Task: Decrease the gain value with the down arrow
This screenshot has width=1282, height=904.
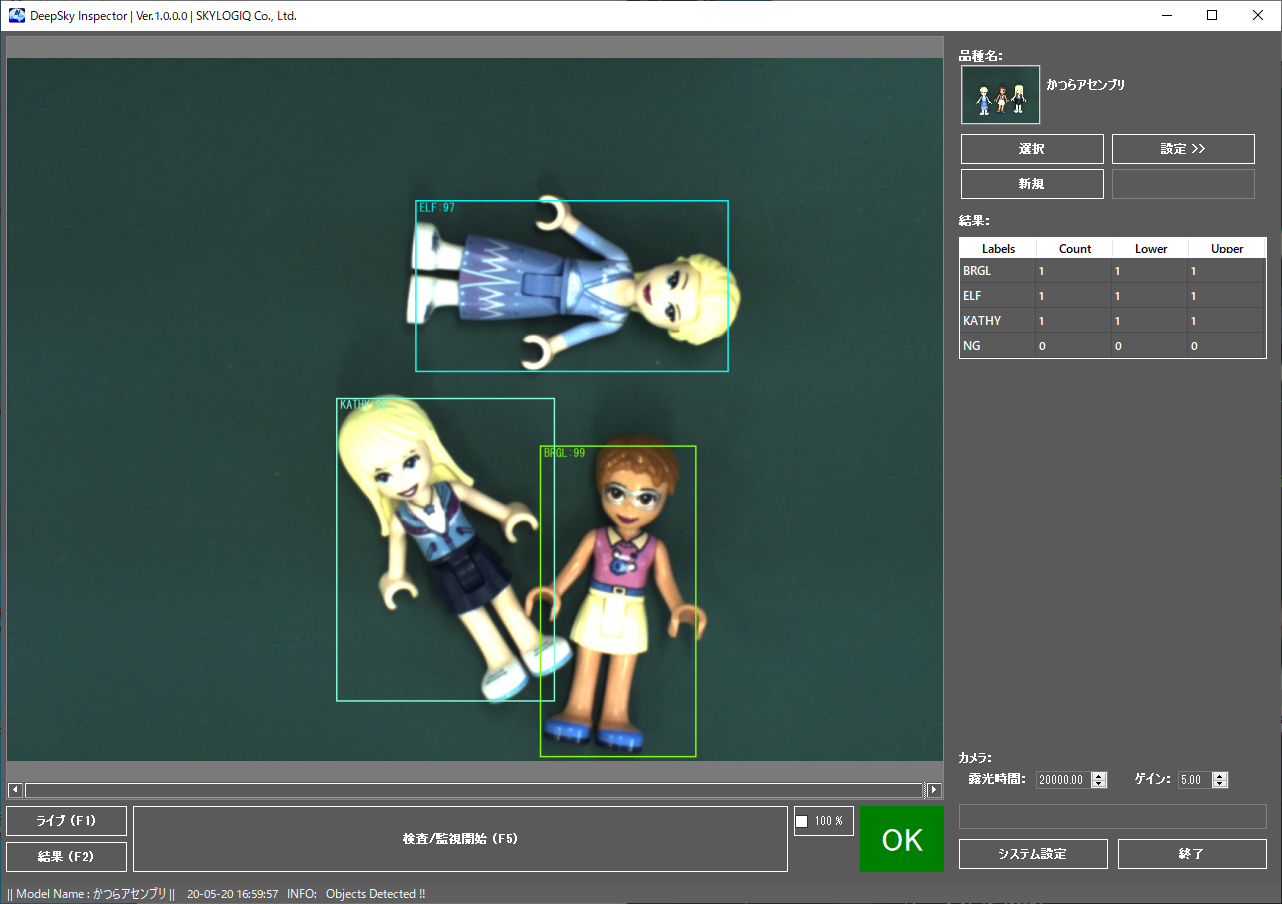Action: [x=1219, y=784]
